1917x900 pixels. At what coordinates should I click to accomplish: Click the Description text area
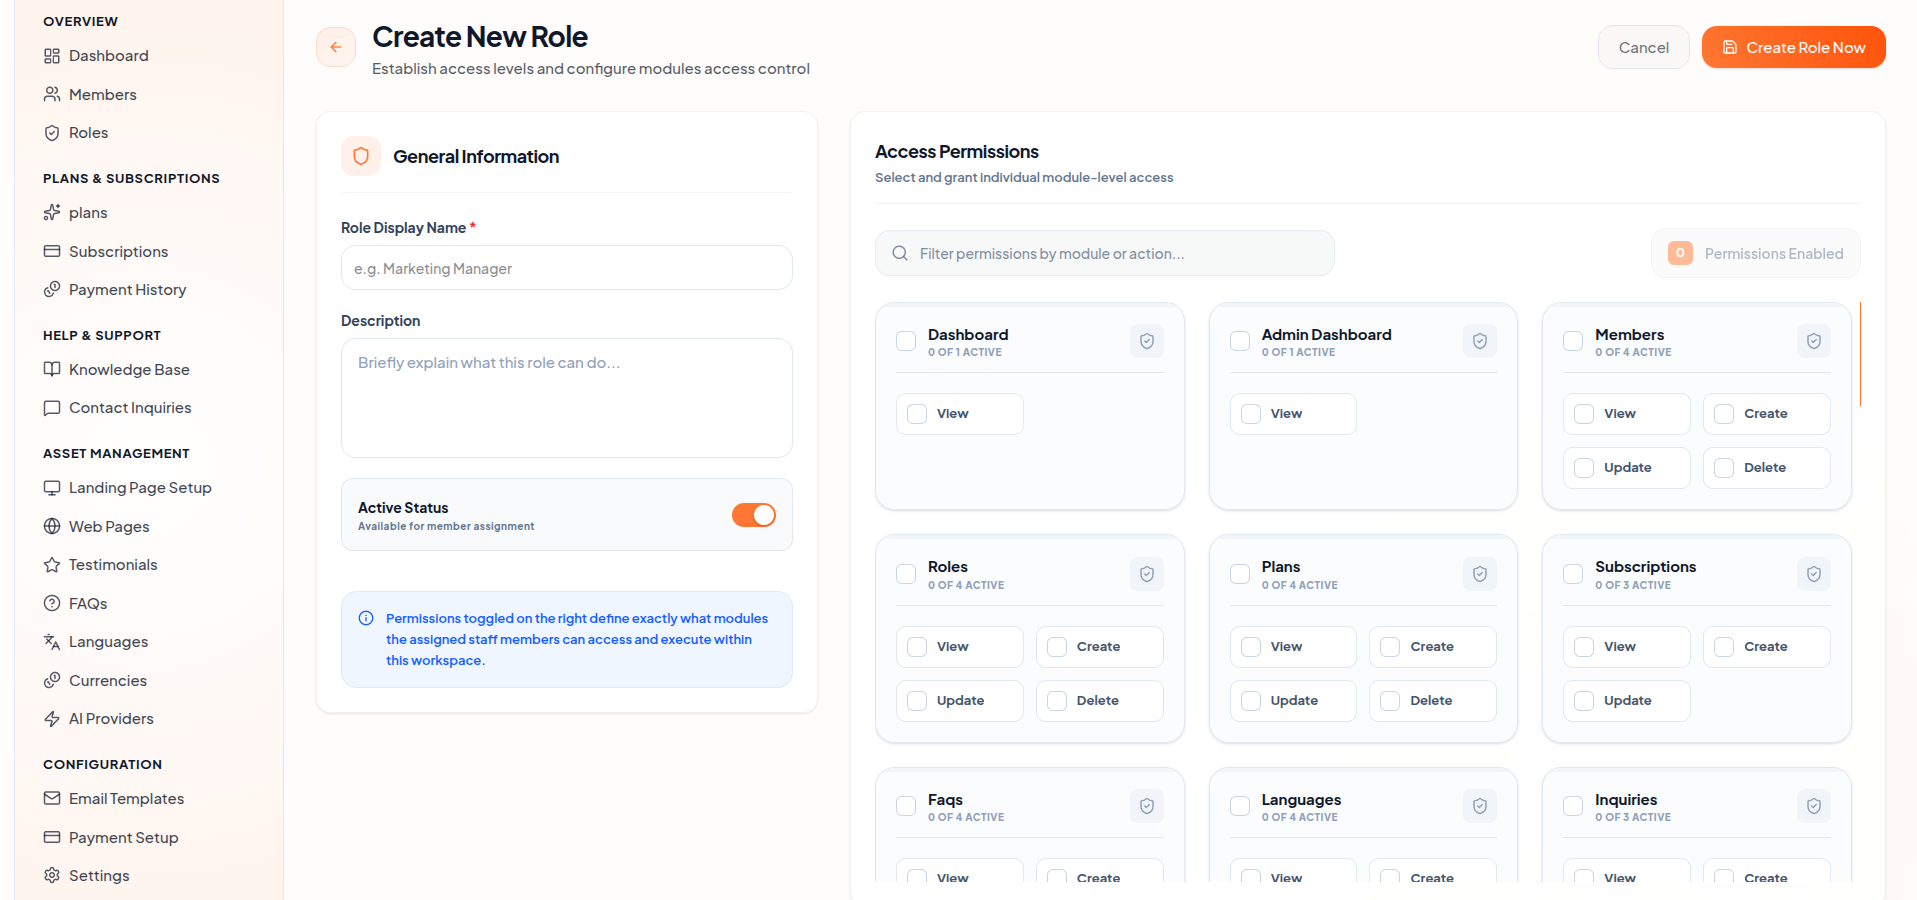[x=567, y=398]
